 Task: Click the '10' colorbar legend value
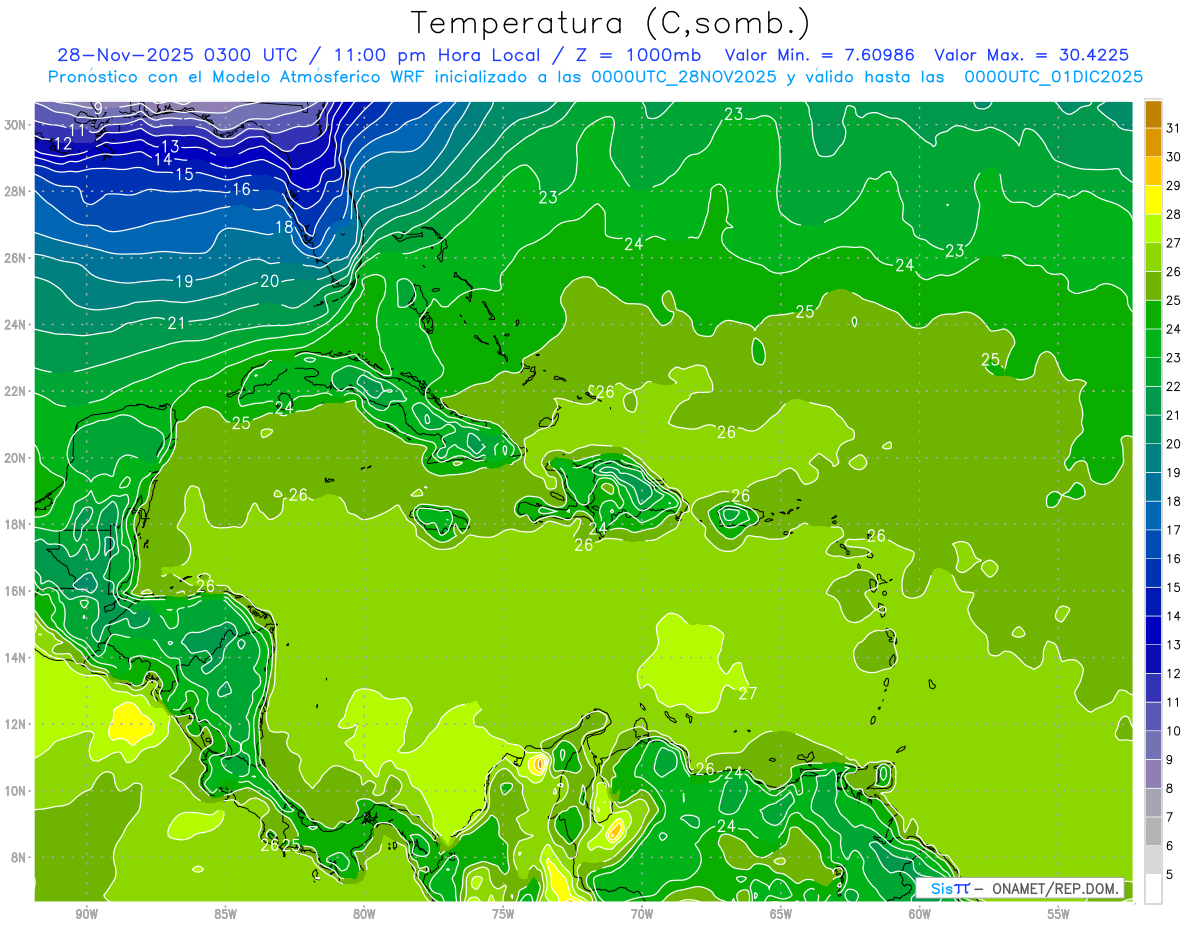coord(1174,731)
